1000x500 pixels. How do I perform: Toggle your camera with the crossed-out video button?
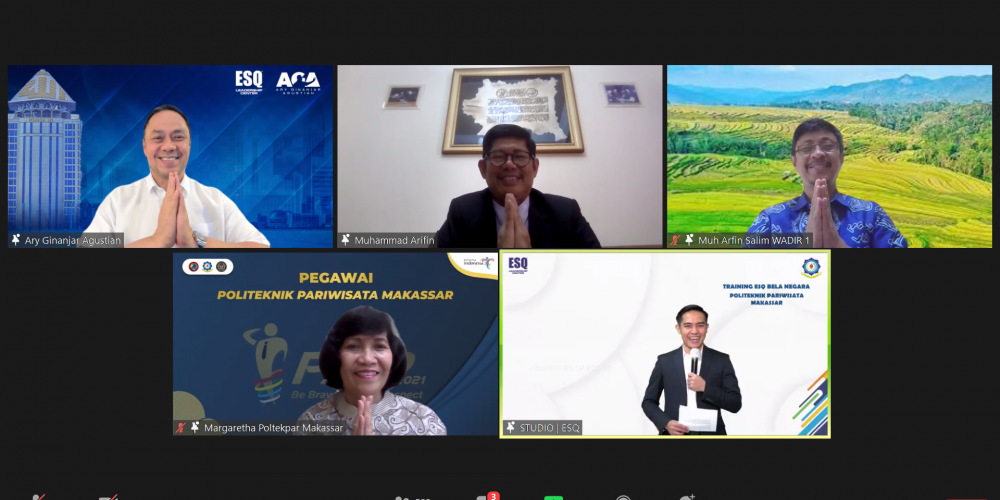click(108, 497)
